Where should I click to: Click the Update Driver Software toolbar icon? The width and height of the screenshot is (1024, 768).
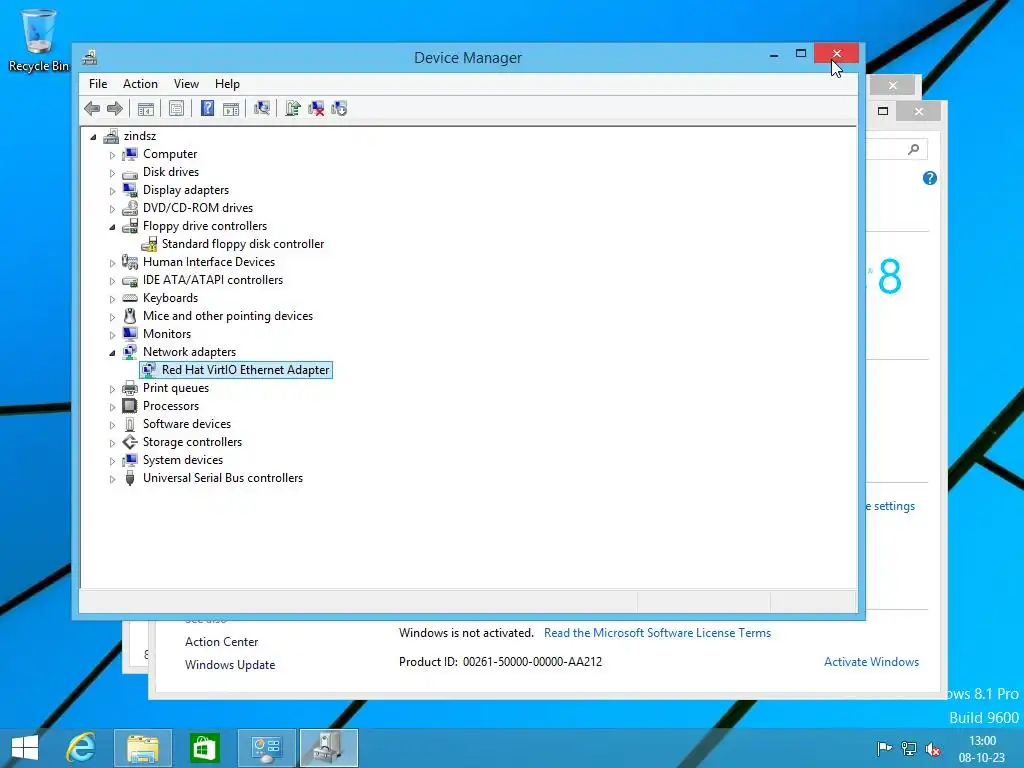tap(293, 108)
